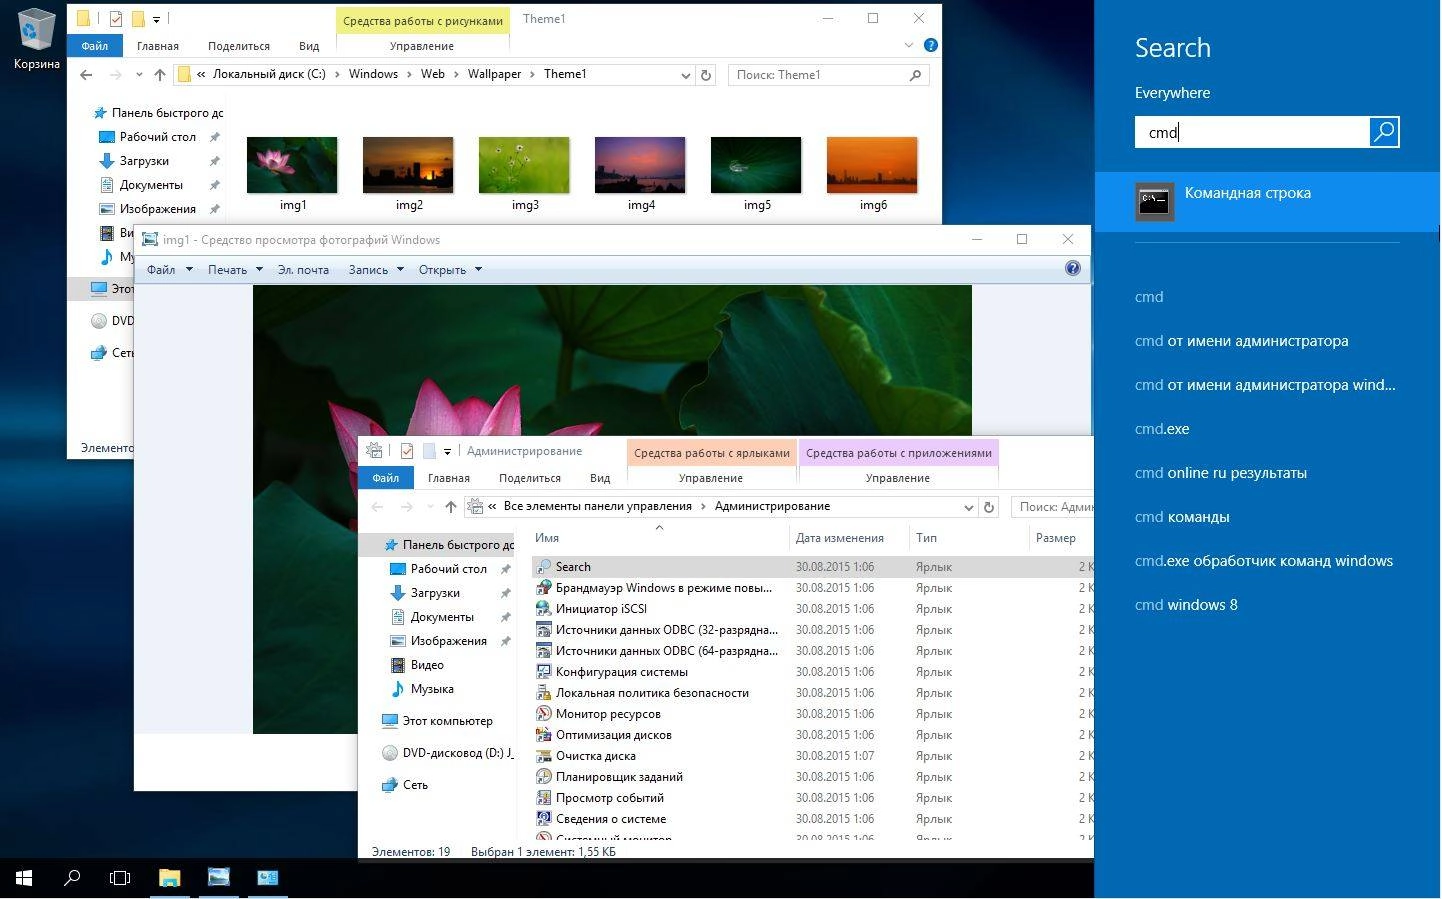The height and width of the screenshot is (899, 1442).
Task: Go up one level in Администрирование window
Action: [450, 507]
